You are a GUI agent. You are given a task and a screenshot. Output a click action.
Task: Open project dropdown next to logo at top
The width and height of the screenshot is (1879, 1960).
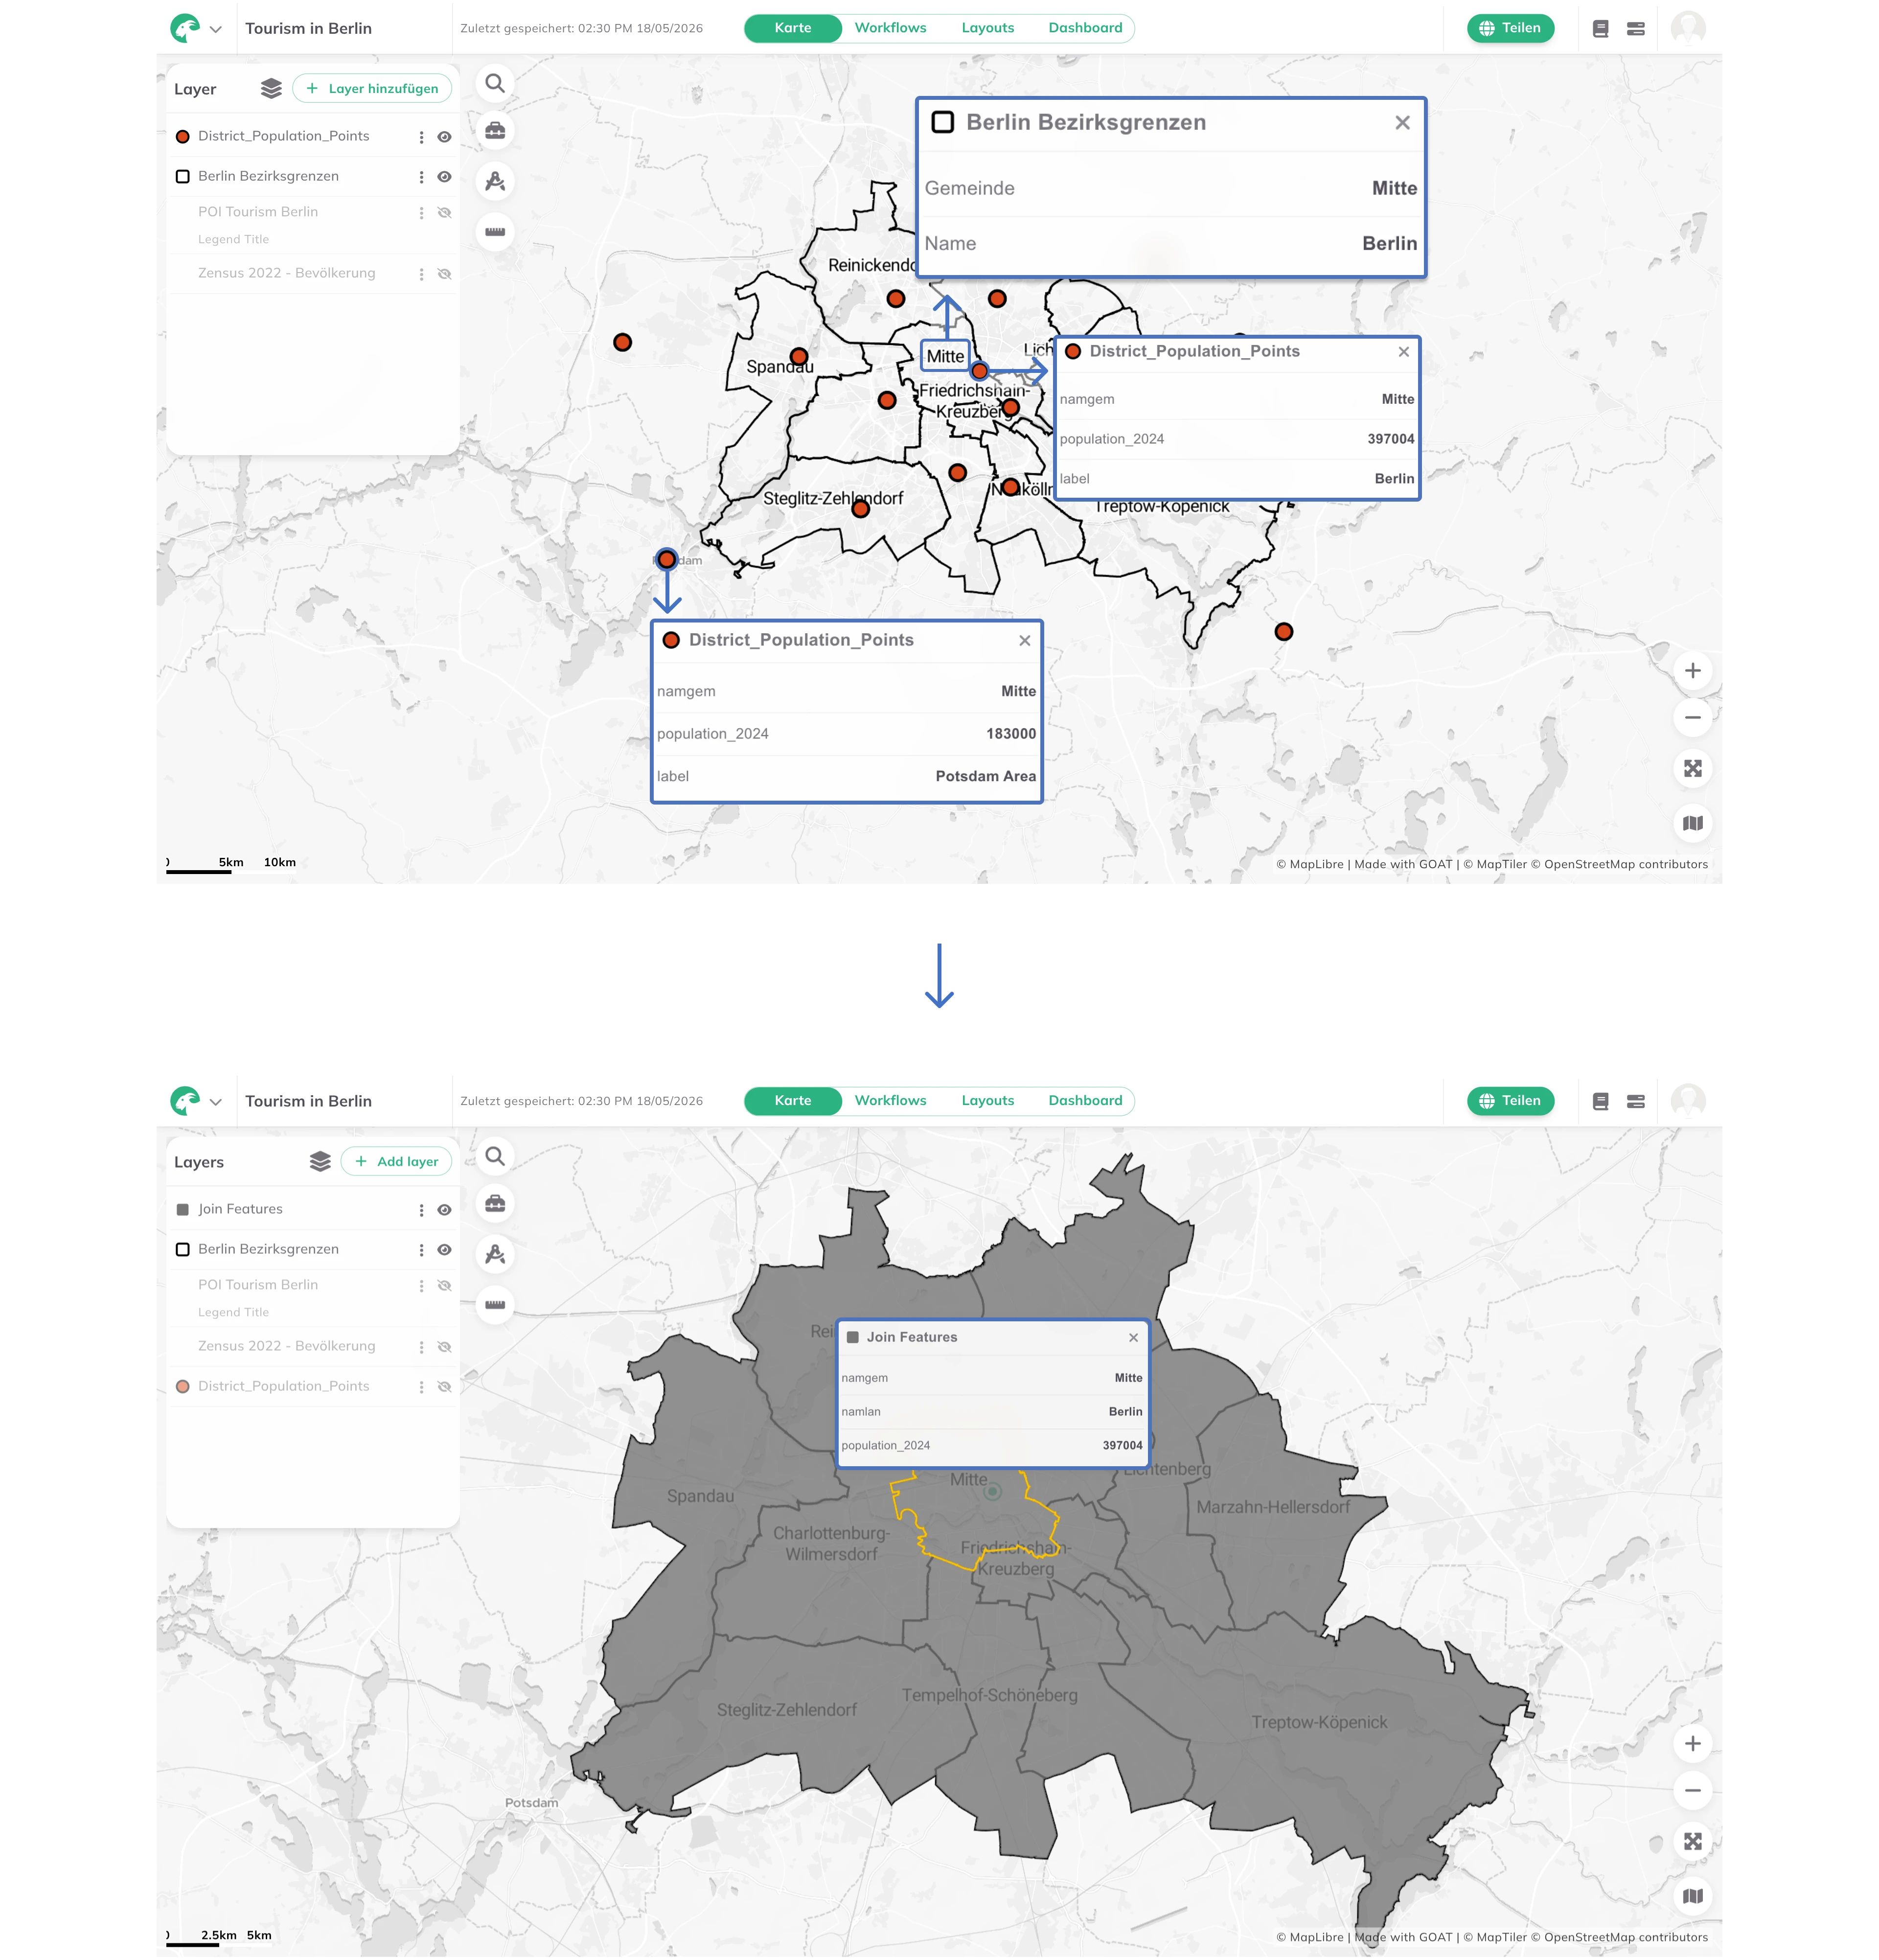(216, 29)
